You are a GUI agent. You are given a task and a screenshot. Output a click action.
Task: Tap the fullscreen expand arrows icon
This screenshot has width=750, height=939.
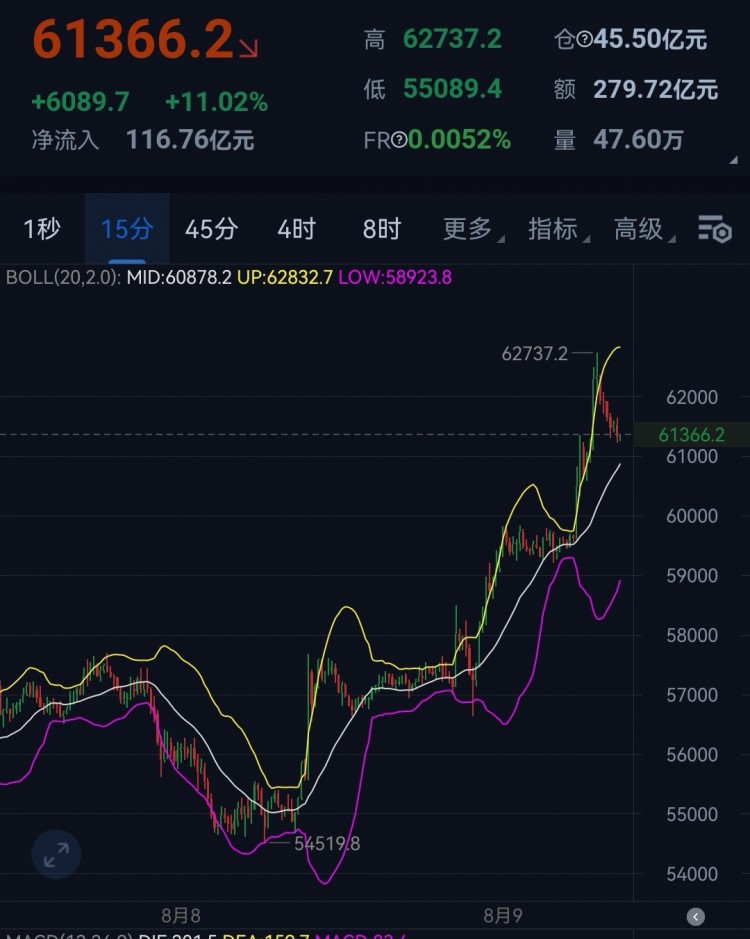[56, 854]
